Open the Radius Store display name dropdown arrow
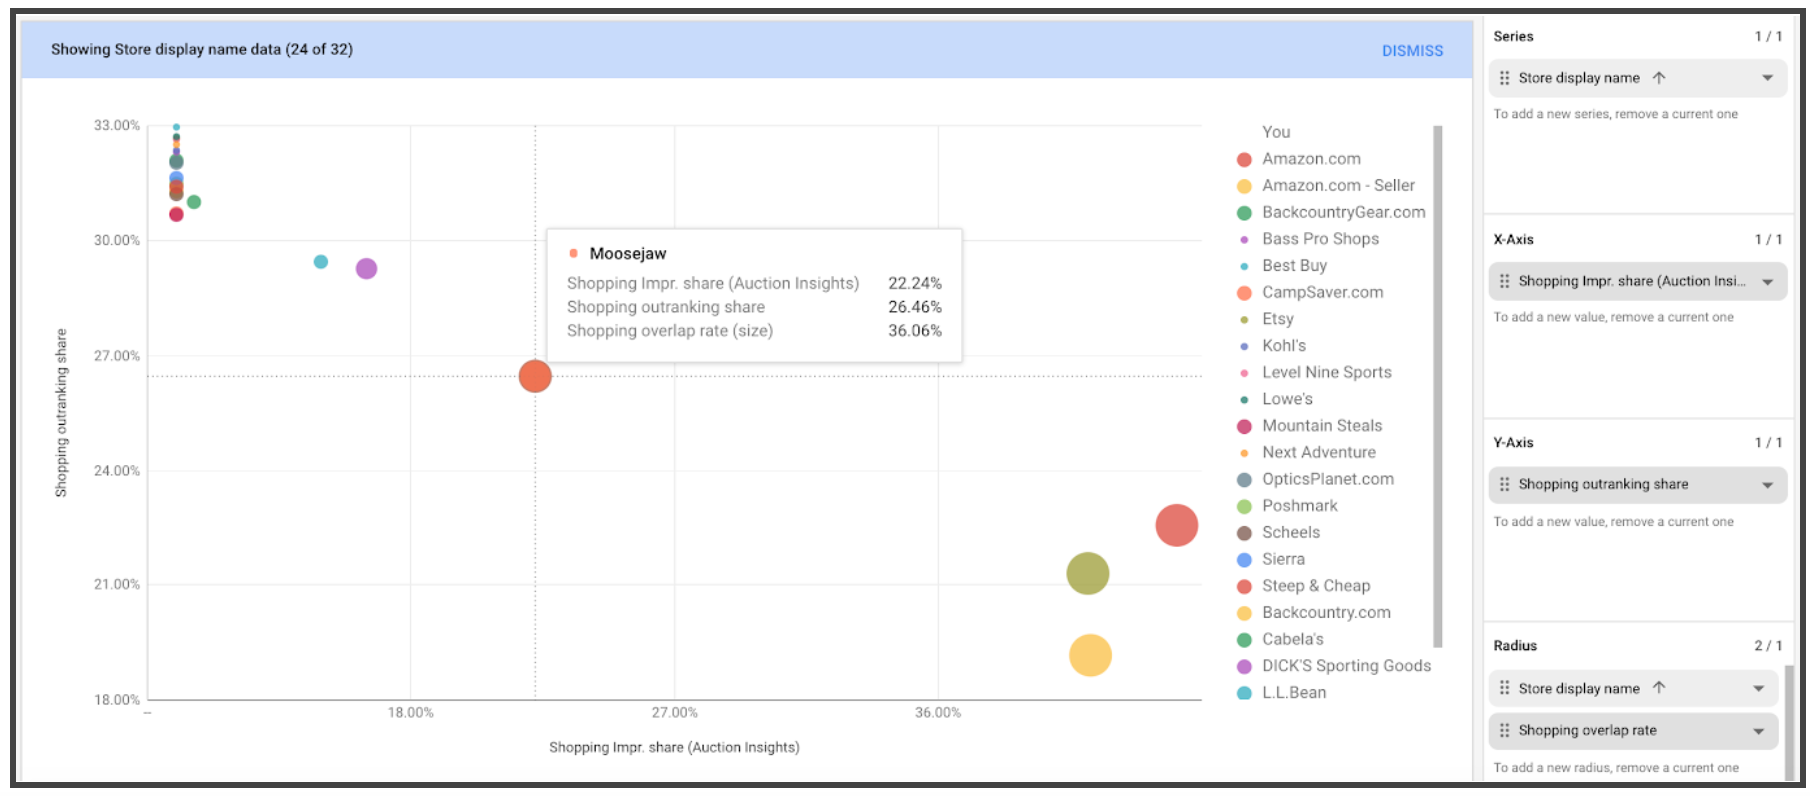Viewport: 1810px width, 796px height. point(1758,689)
